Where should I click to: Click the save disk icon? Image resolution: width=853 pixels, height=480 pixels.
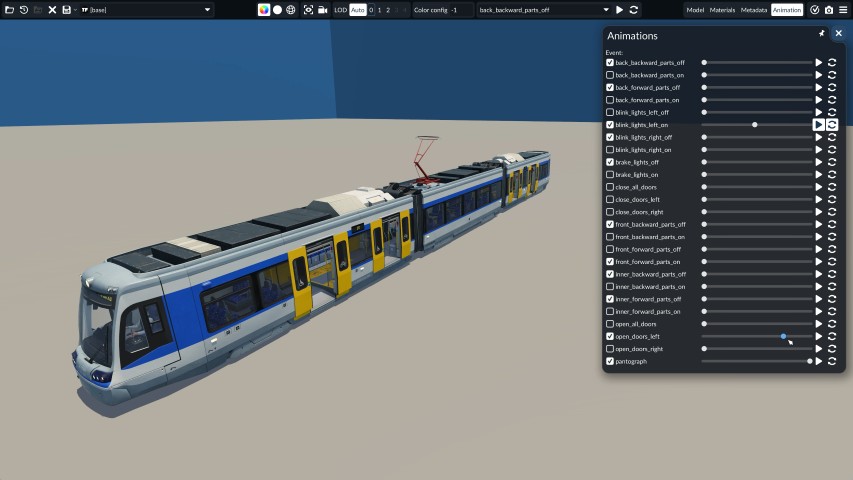tap(66, 10)
